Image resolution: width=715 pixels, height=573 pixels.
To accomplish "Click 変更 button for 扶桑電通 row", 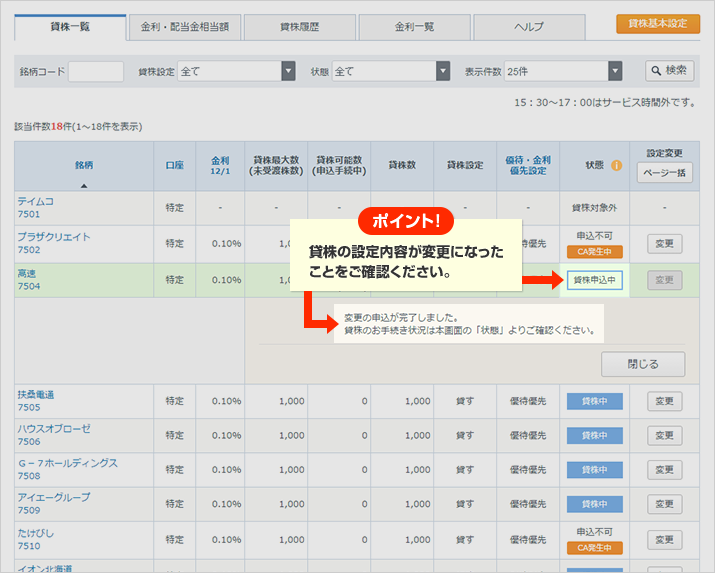I will [x=664, y=402].
